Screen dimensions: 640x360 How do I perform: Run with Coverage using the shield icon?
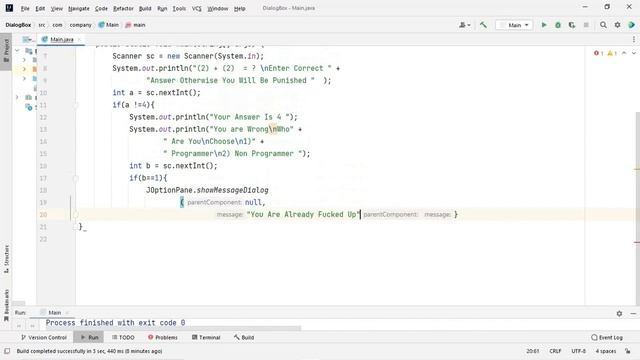click(572, 25)
